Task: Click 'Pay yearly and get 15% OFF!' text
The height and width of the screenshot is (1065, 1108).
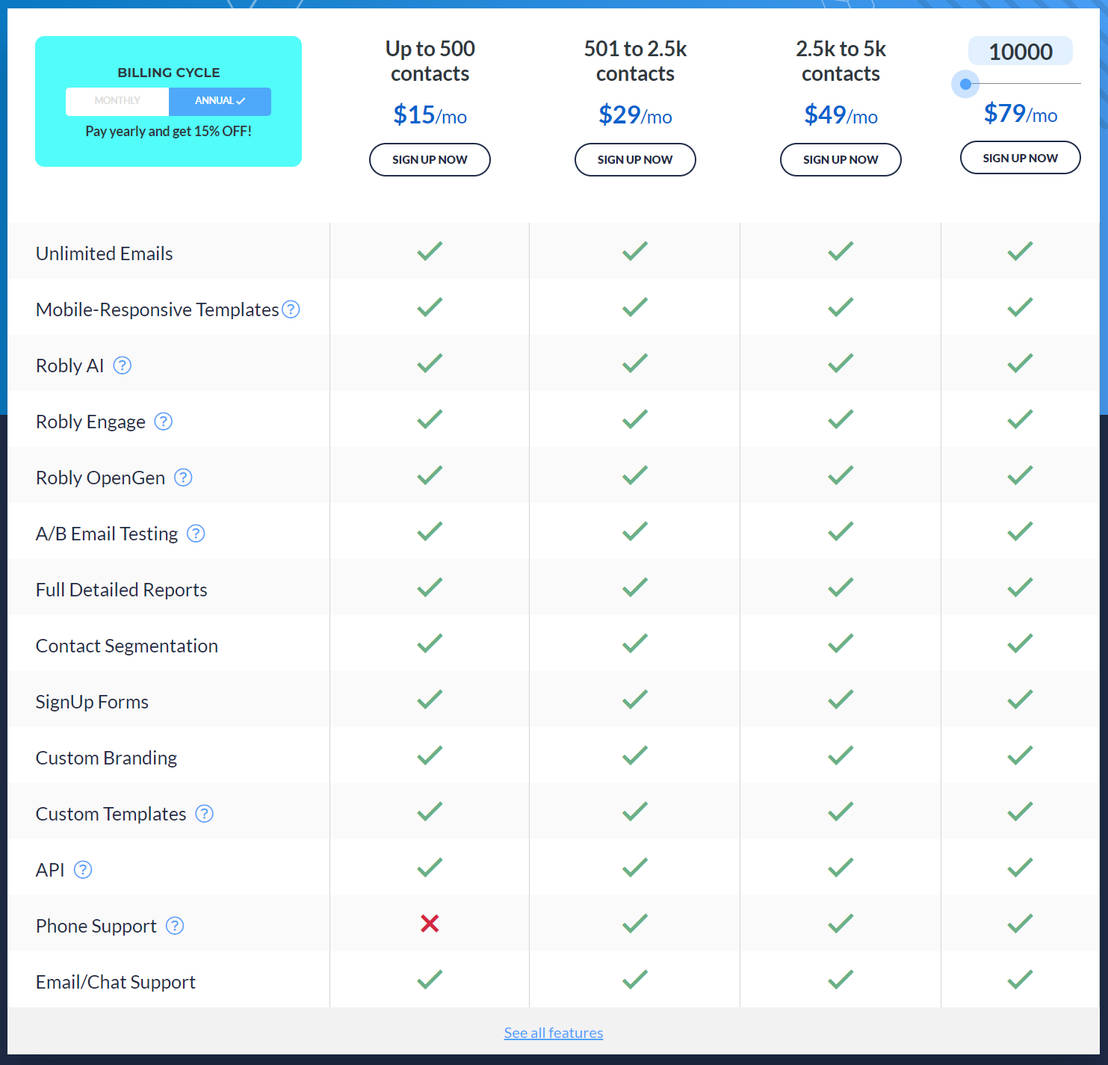Action: pyautogui.click(x=168, y=131)
